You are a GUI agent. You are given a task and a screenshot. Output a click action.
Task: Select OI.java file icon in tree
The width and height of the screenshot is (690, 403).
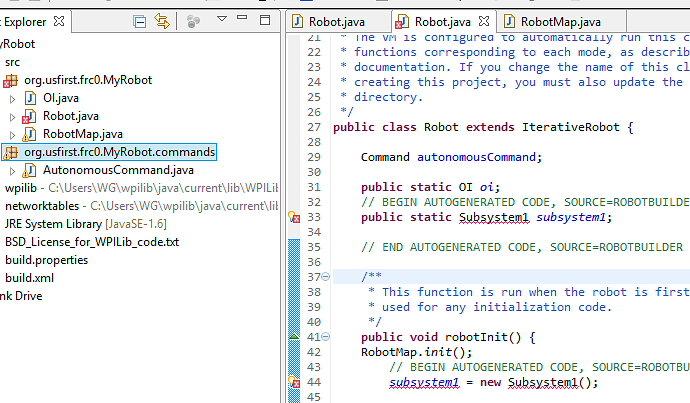click(x=30, y=98)
